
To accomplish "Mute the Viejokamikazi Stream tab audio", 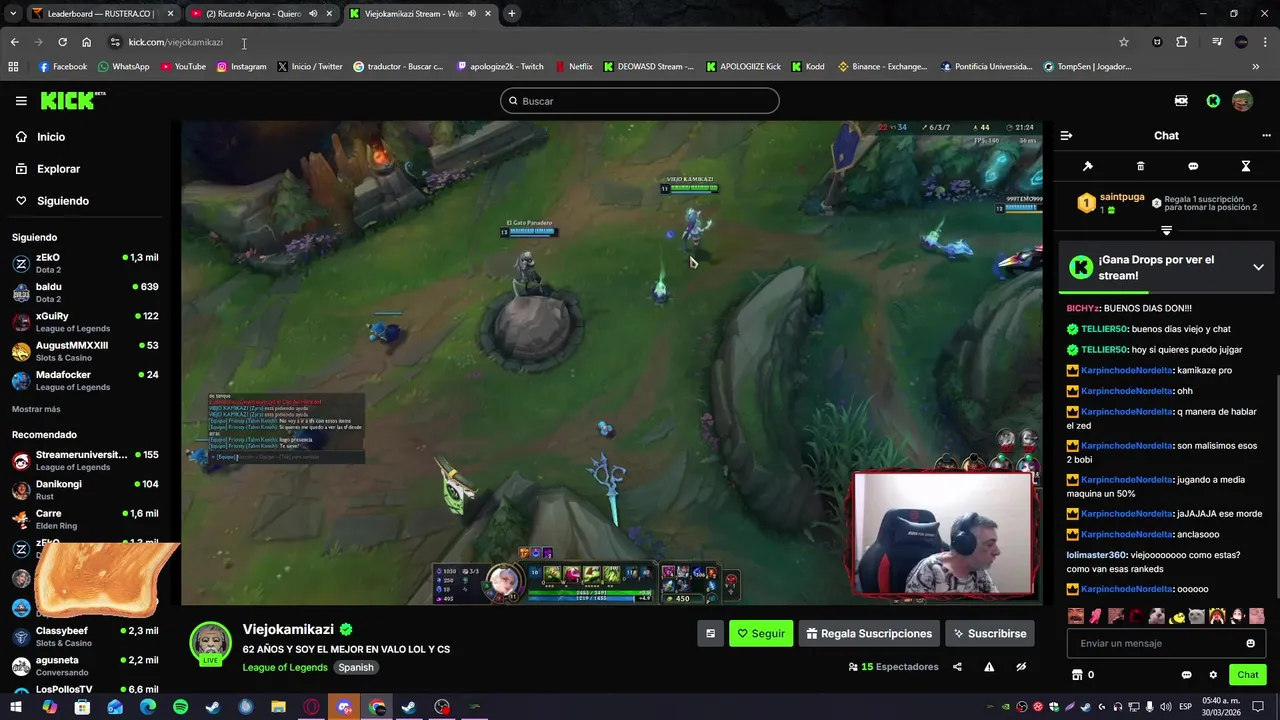I will coord(471,14).
